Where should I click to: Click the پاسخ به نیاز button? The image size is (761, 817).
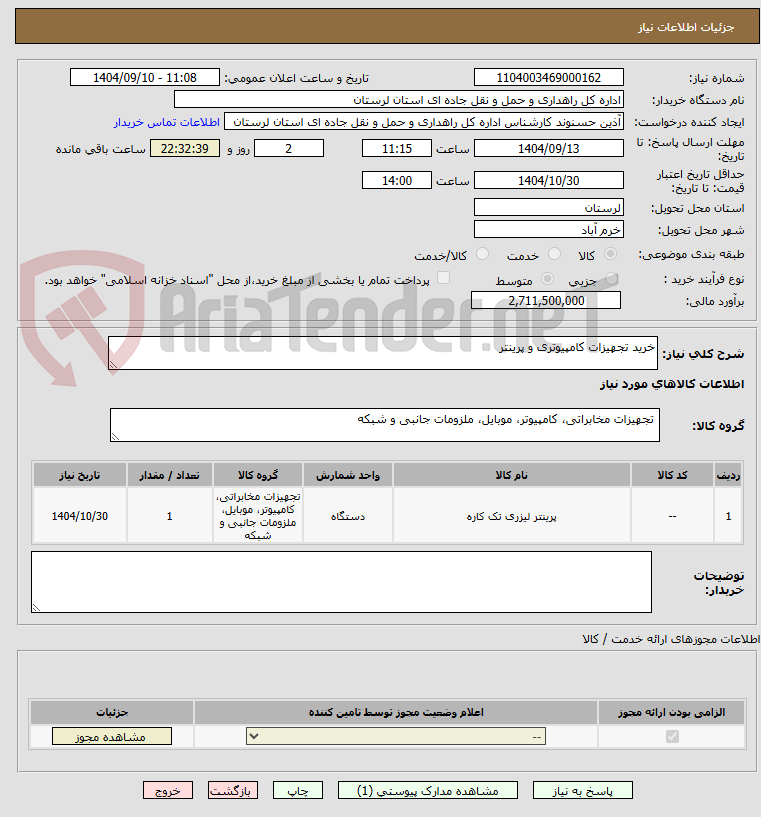point(582,790)
